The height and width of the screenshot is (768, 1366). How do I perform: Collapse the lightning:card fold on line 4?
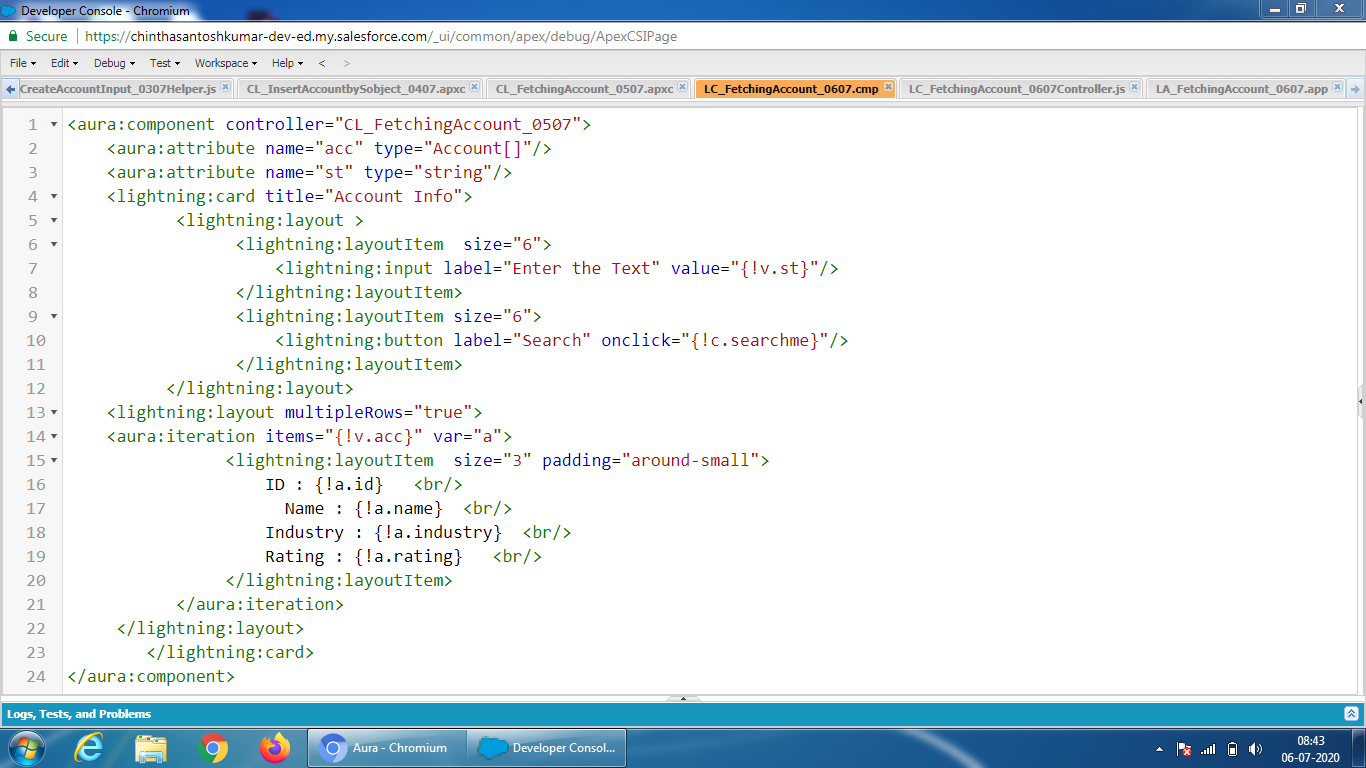pyautogui.click(x=54, y=197)
